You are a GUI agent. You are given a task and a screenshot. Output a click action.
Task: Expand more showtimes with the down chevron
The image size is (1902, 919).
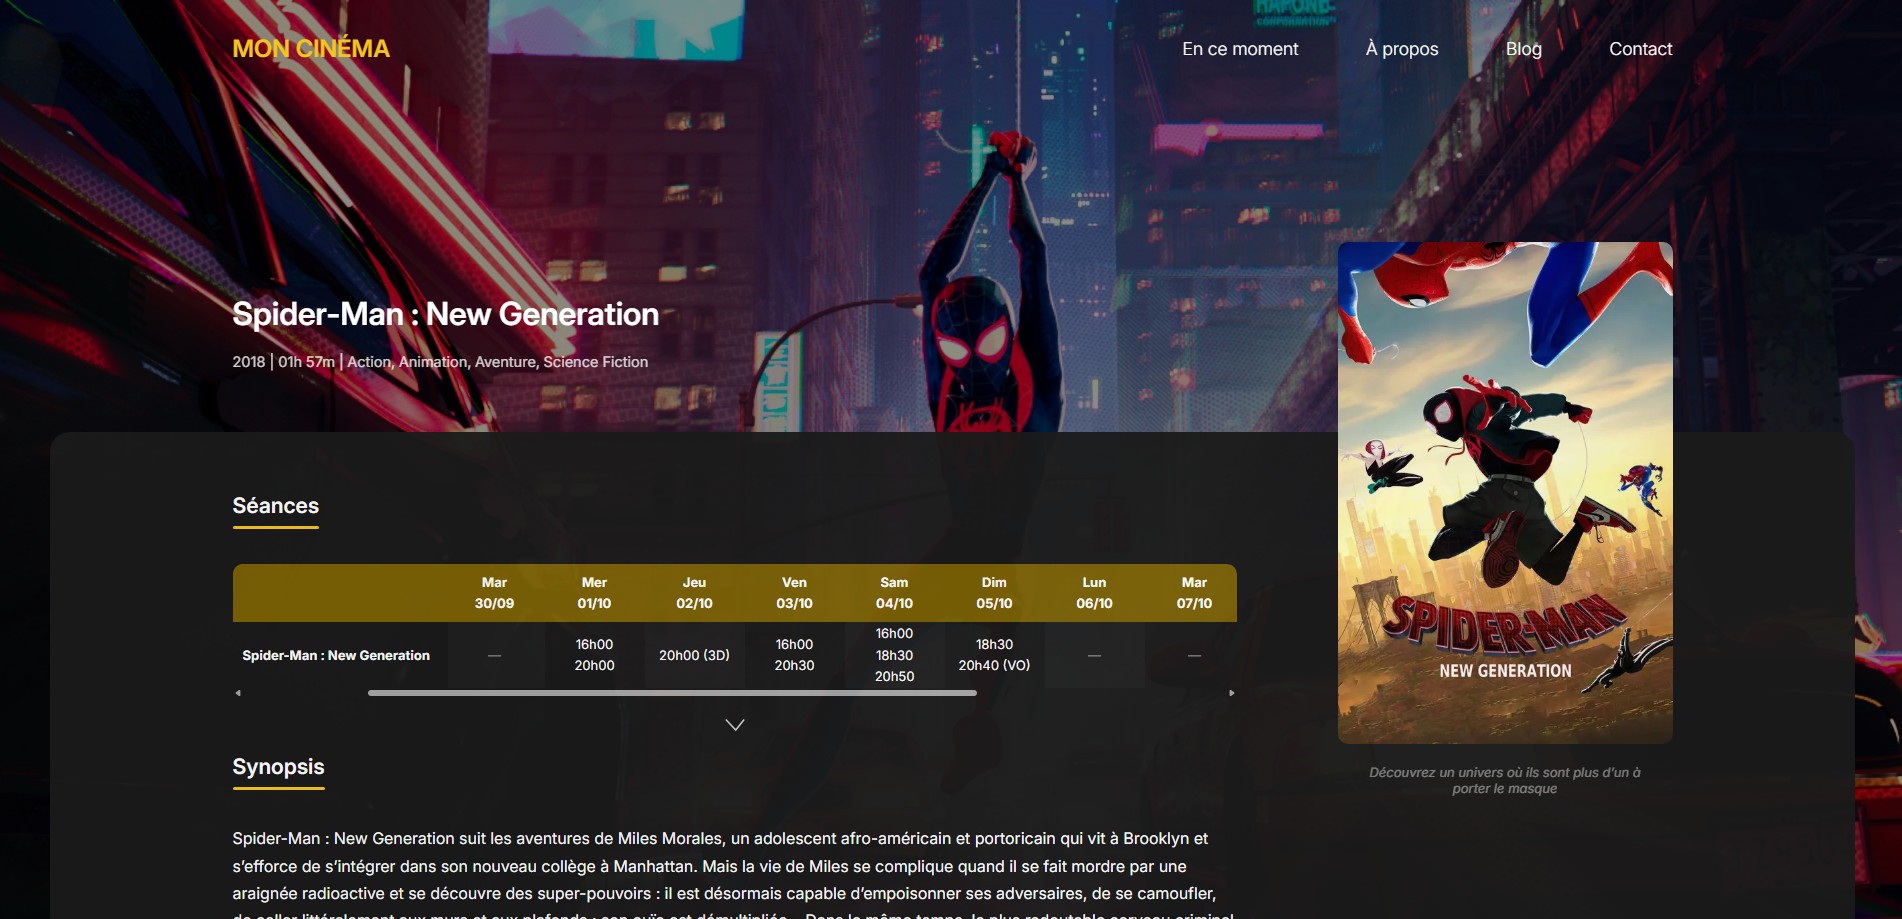coord(735,725)
